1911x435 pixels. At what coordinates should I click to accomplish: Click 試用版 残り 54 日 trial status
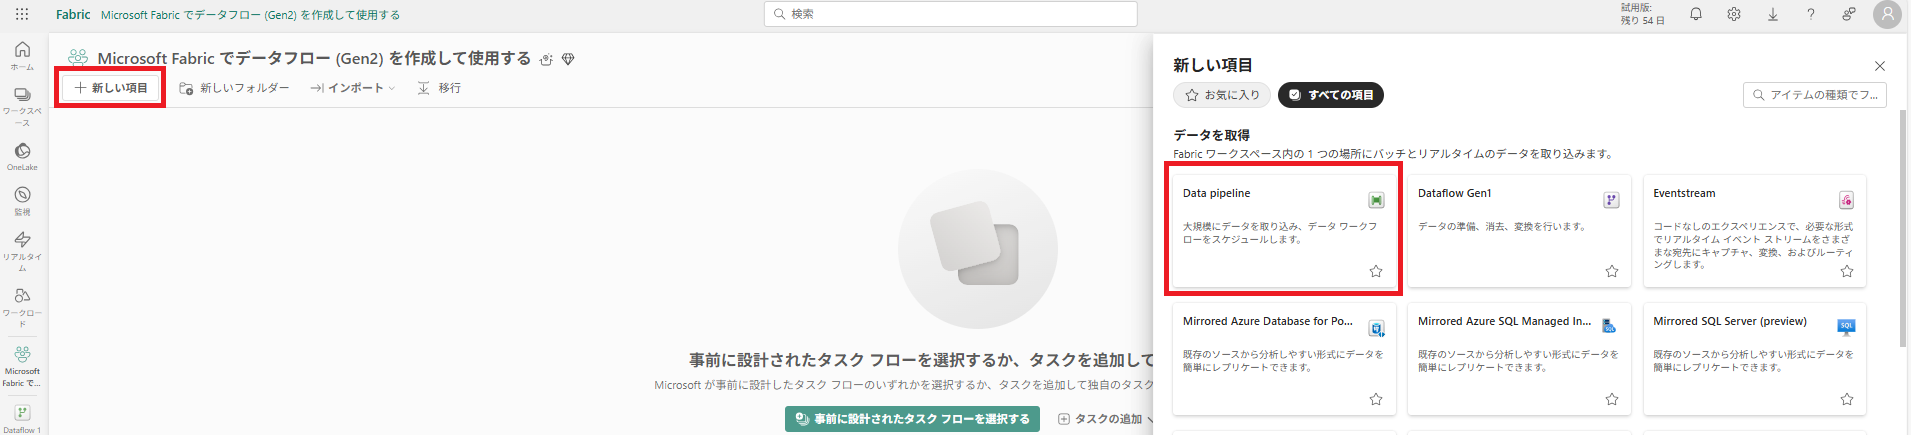tap(1642, 14)
